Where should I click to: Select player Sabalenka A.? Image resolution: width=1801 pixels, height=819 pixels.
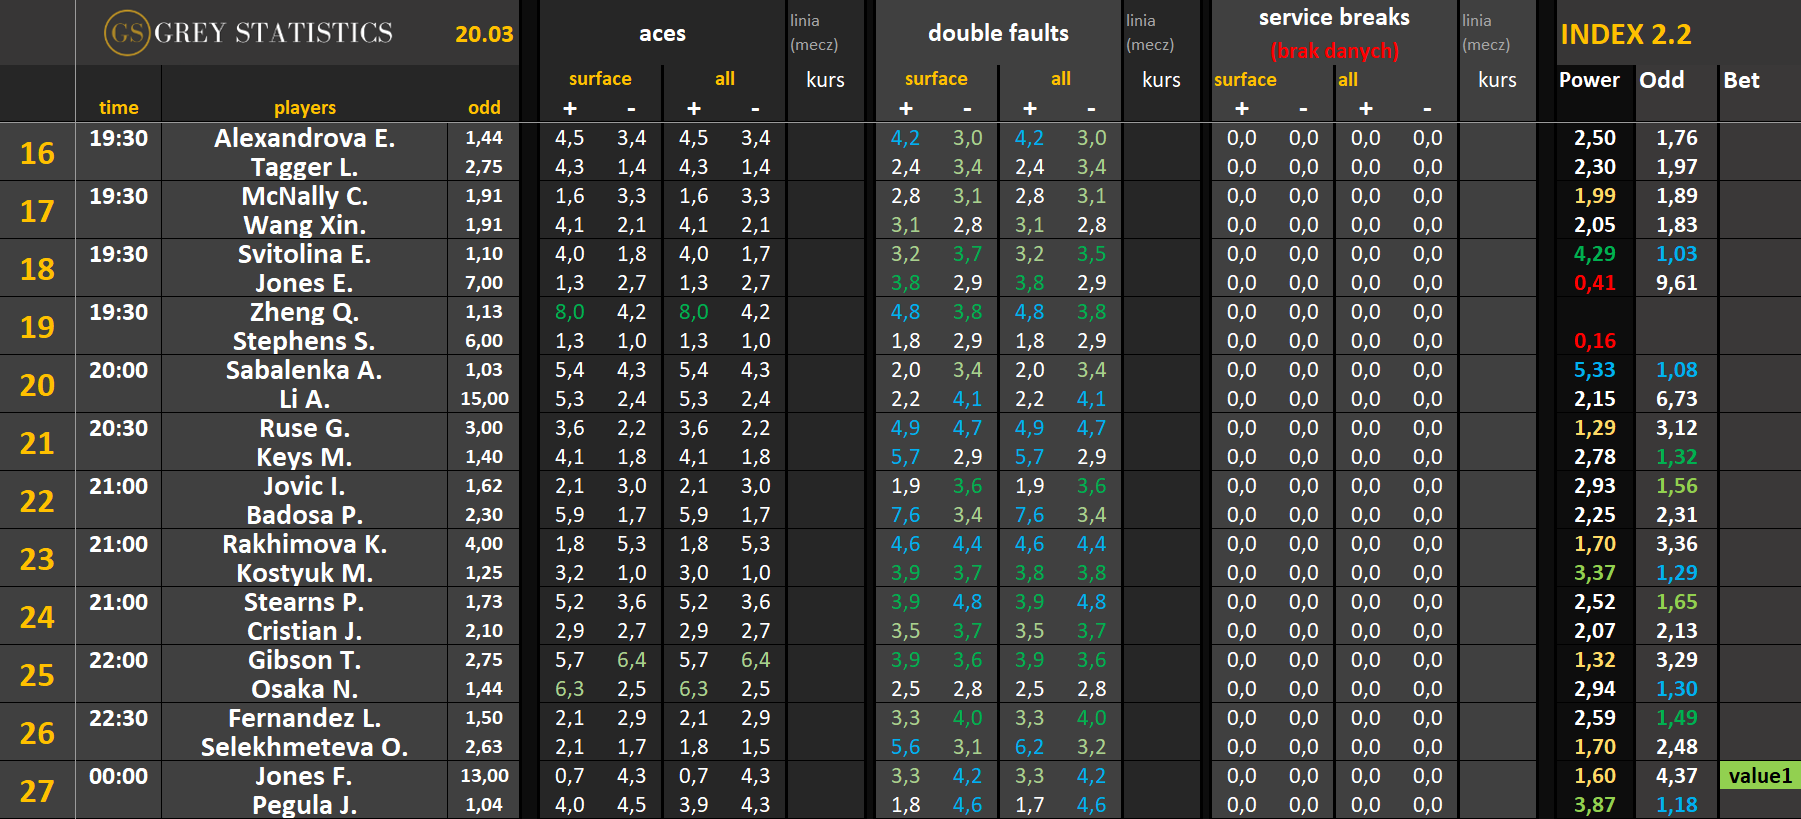304,370
